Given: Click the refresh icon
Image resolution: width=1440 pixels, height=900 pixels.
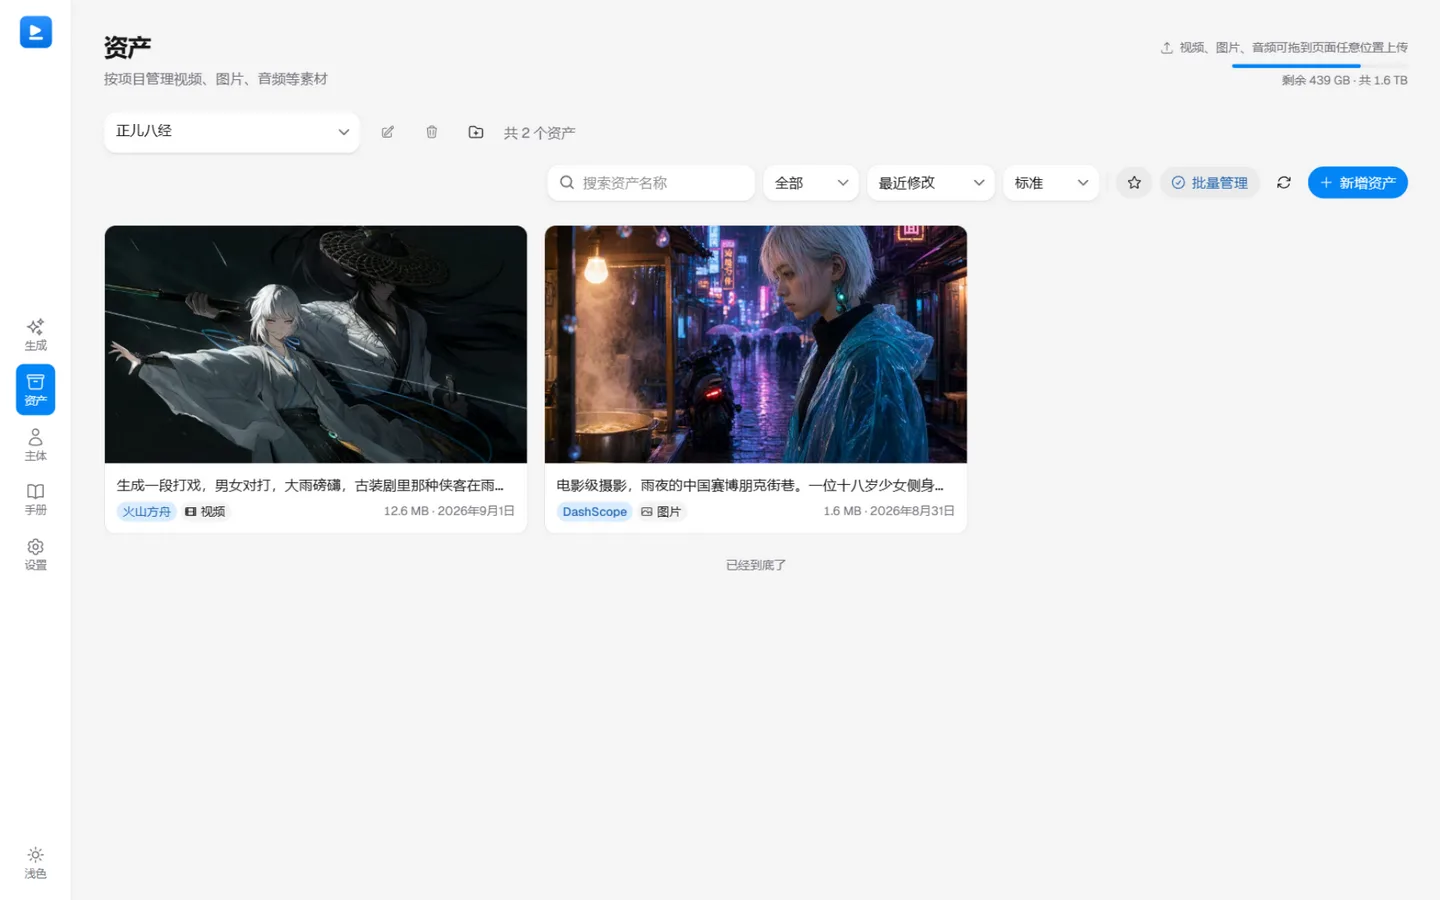Looking at the screenshot, I should pos(1284,183).
